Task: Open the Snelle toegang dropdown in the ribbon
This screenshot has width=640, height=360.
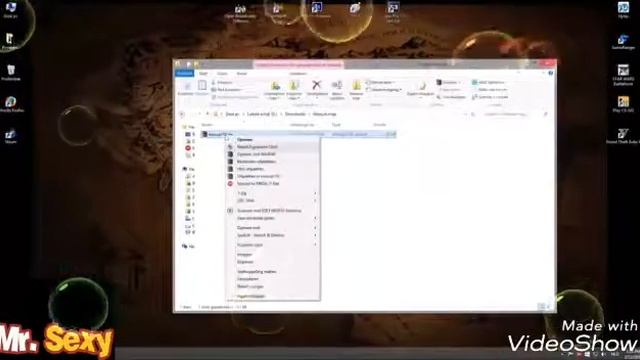Action: (384, 89)
